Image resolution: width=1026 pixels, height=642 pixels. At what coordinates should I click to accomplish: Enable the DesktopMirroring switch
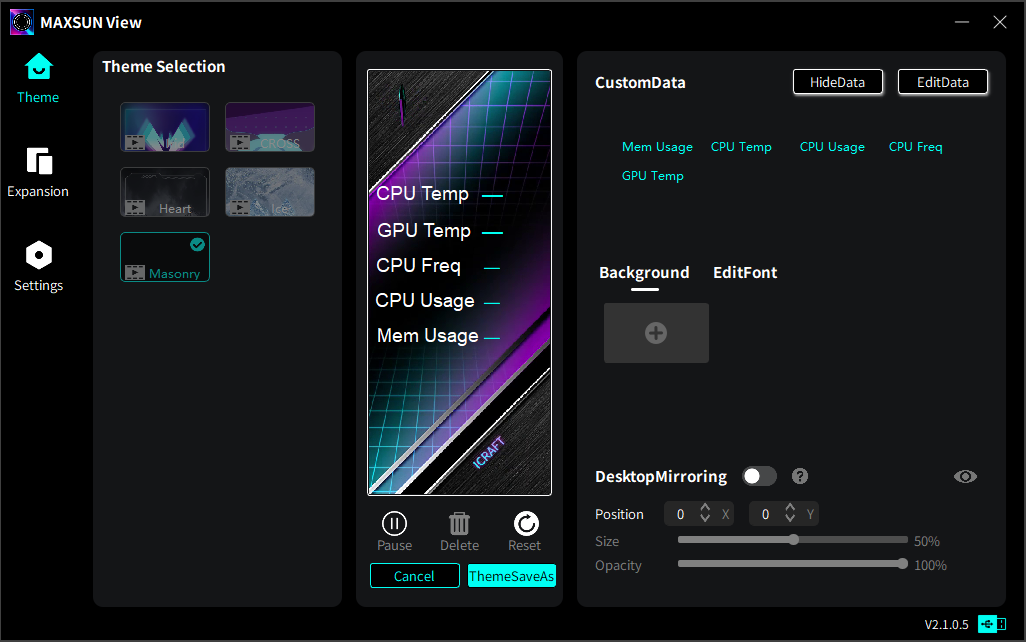tap(759, 476)
